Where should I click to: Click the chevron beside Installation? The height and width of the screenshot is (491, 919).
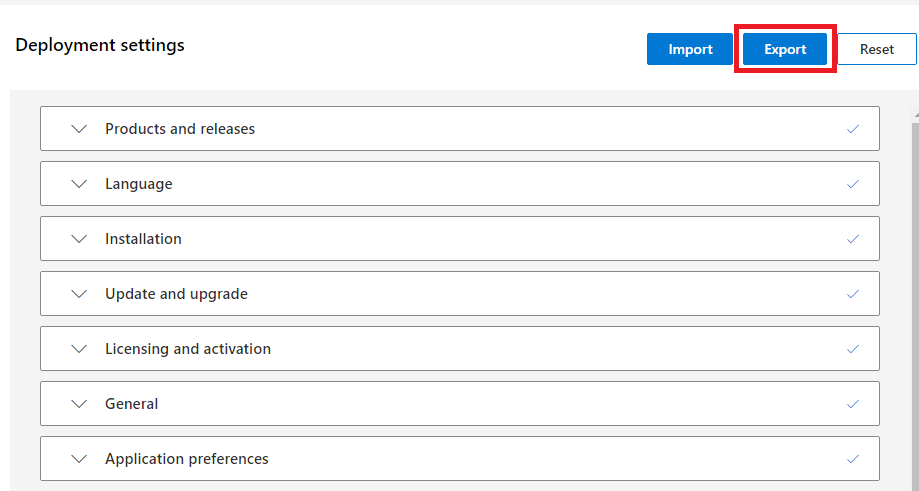pyautogui.click(x=80, y=239)
